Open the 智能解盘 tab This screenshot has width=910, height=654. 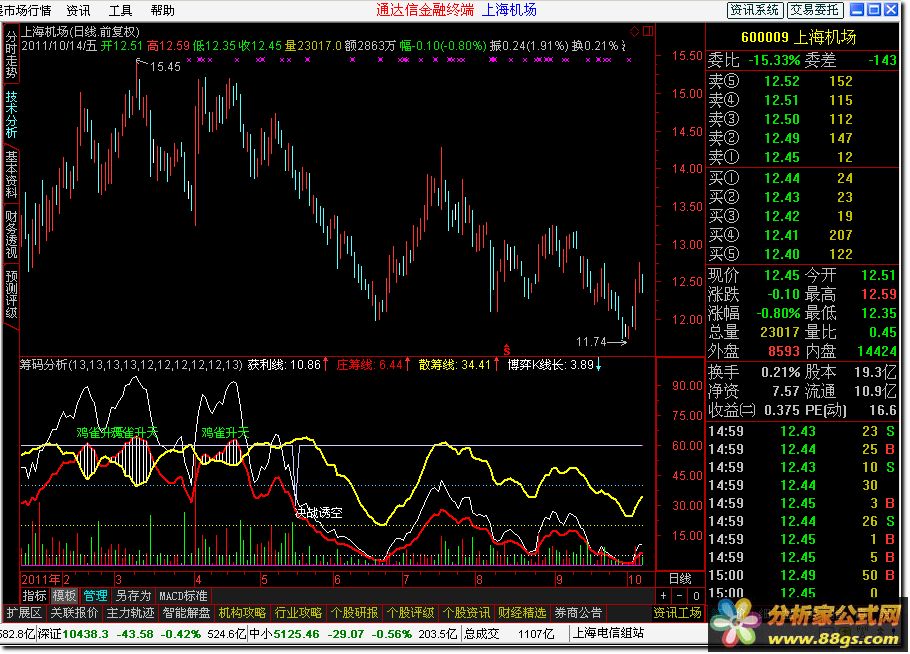[x=186, y=613]
